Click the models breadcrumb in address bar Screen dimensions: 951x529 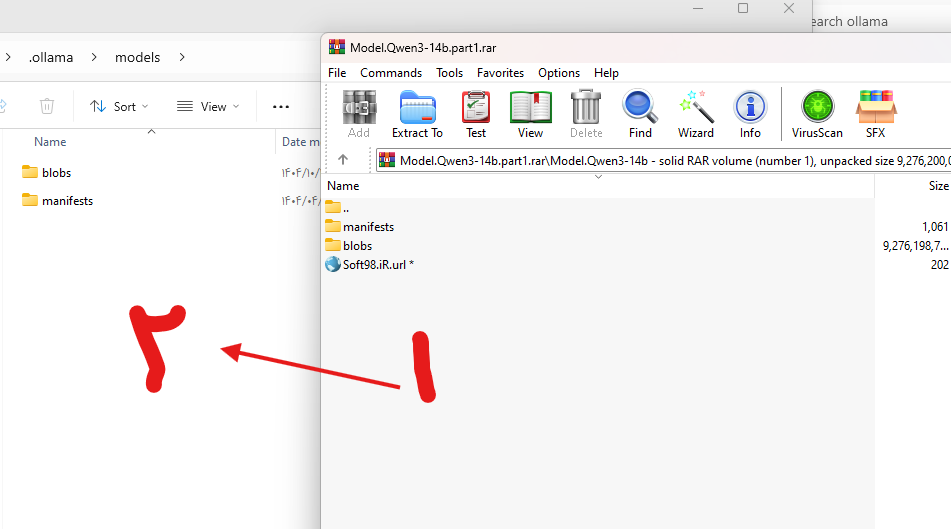(x=137, y=57)
